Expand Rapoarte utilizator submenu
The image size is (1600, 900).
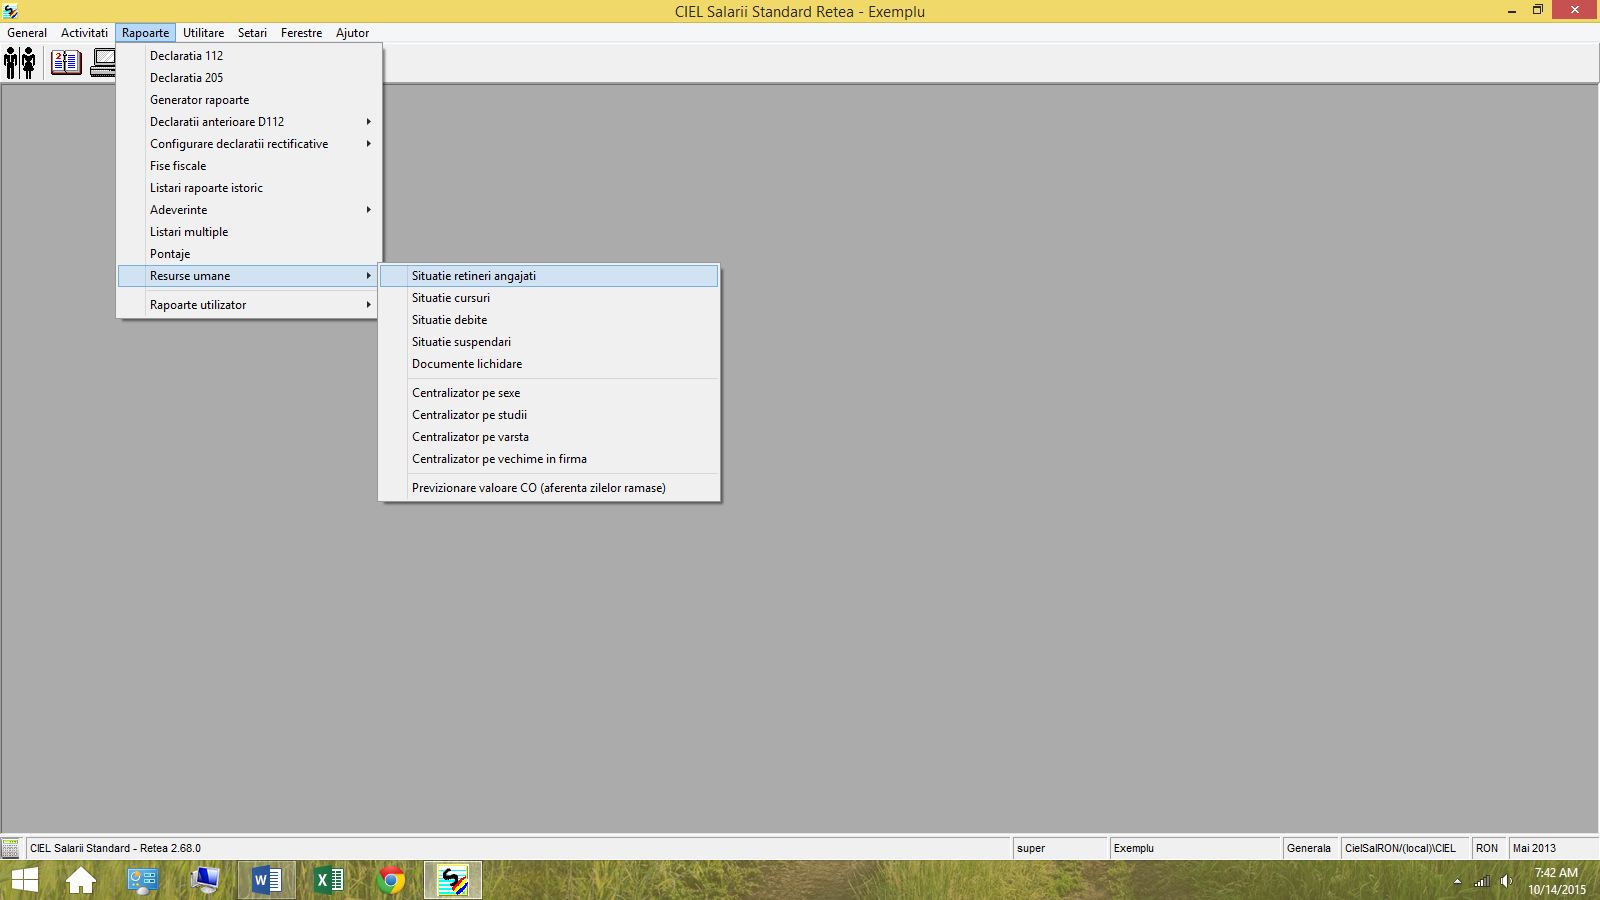pyautogui.click(x=248, y=305)
